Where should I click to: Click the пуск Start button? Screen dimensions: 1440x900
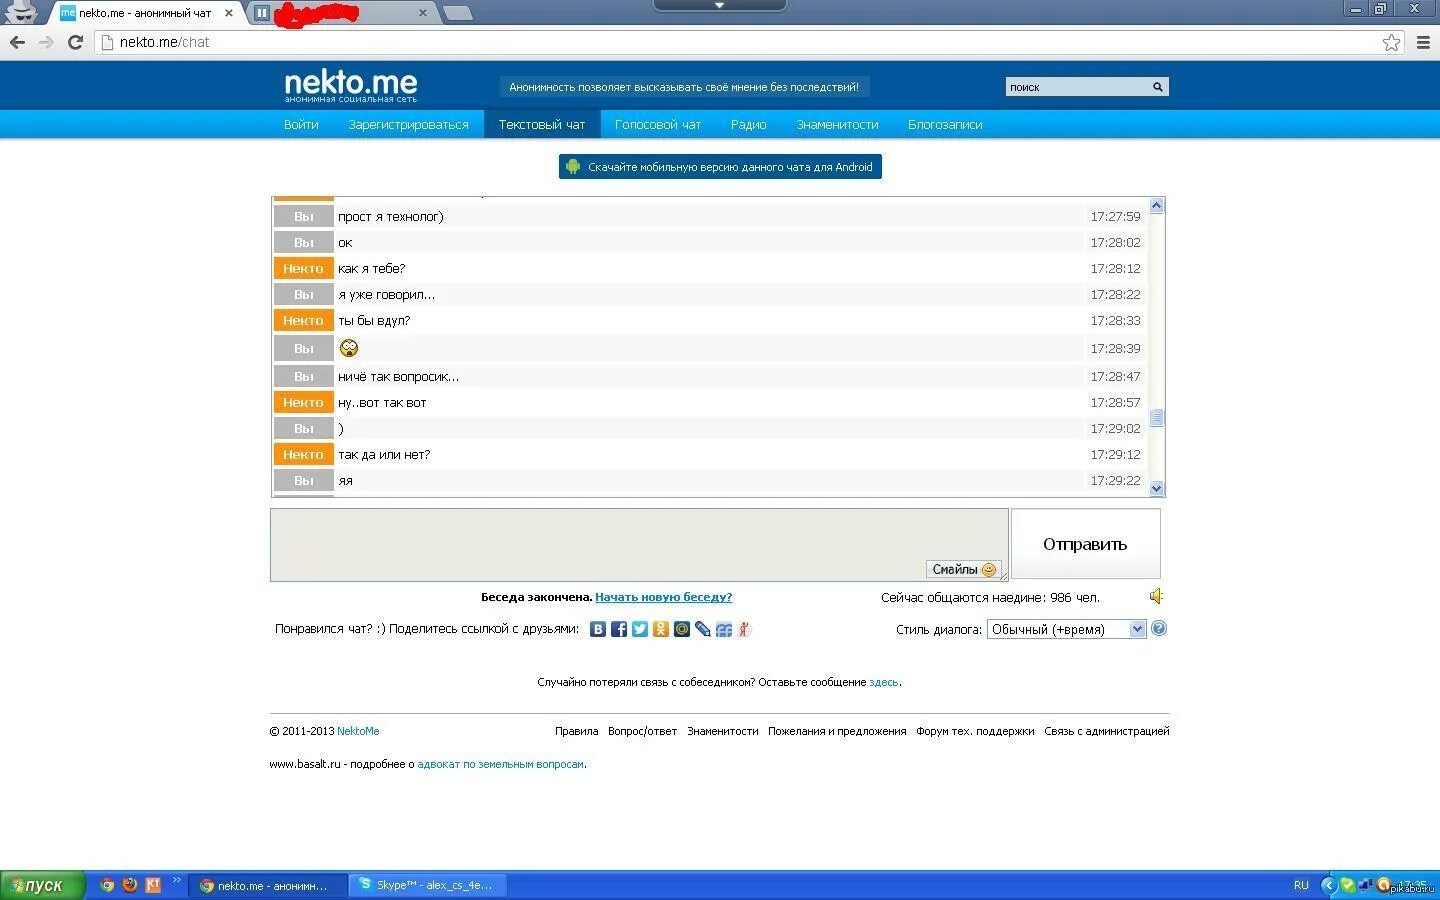point(43,885)
